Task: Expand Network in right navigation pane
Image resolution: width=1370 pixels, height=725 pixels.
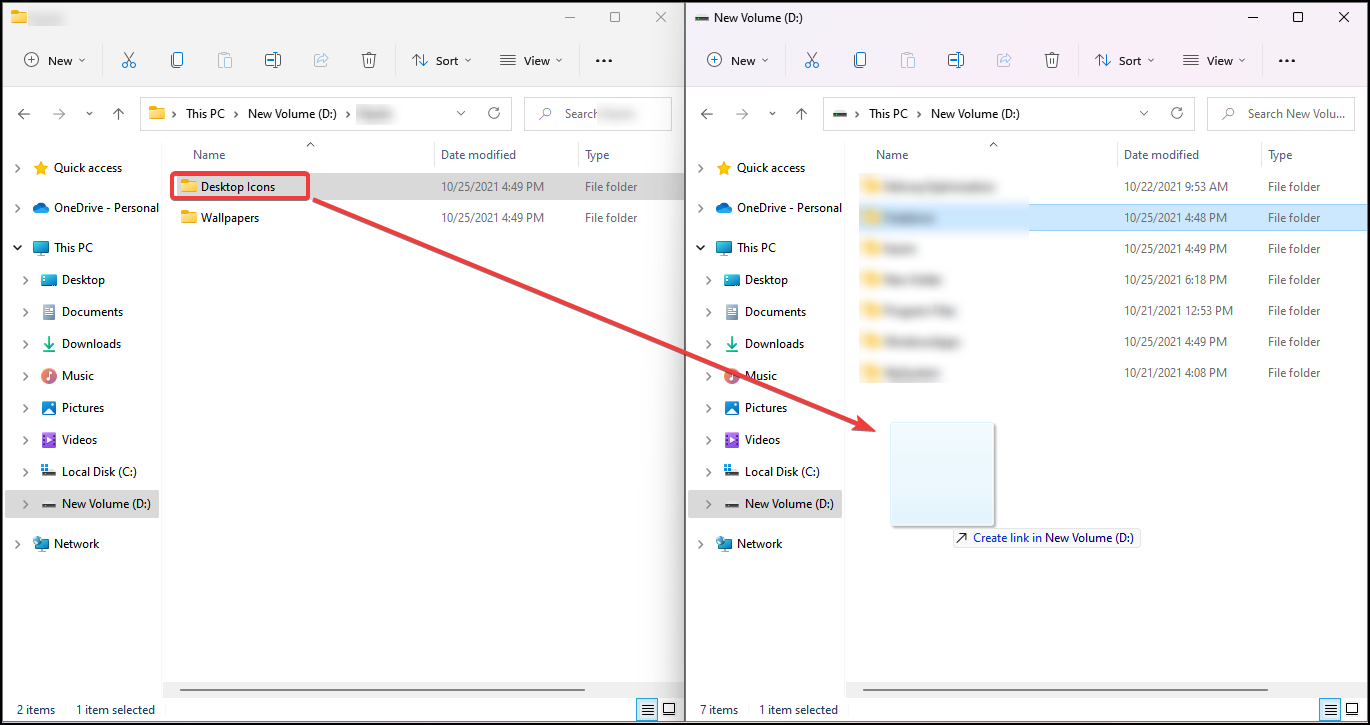Action: pyautogui.click(x=700, y=544)
